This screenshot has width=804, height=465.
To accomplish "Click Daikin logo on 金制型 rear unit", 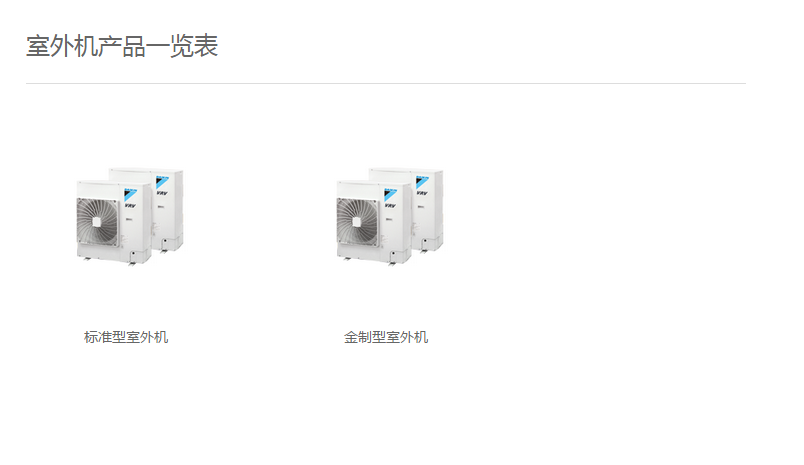I will click(423, 183).
